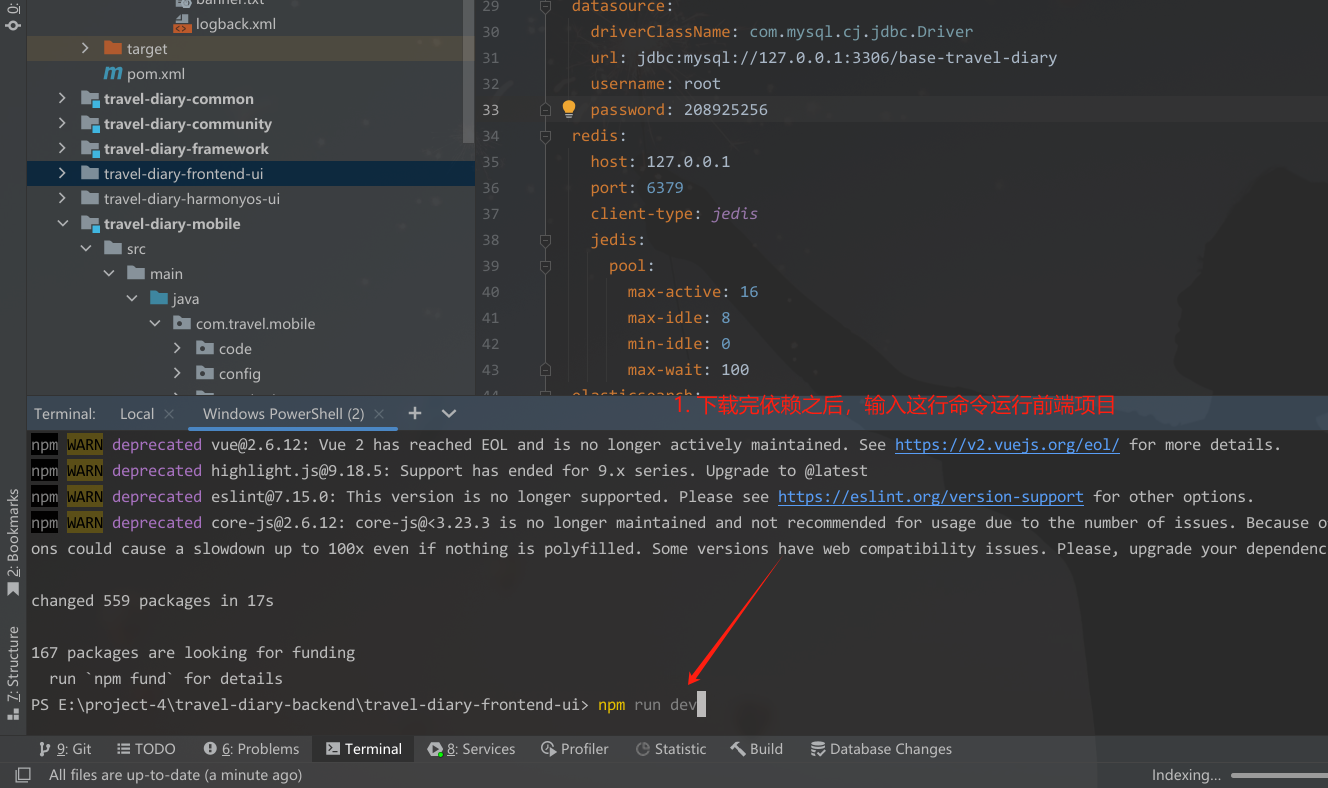Click the com.travel.mobile package icon
Viewport: 1328px width, 788px height.
182,324
